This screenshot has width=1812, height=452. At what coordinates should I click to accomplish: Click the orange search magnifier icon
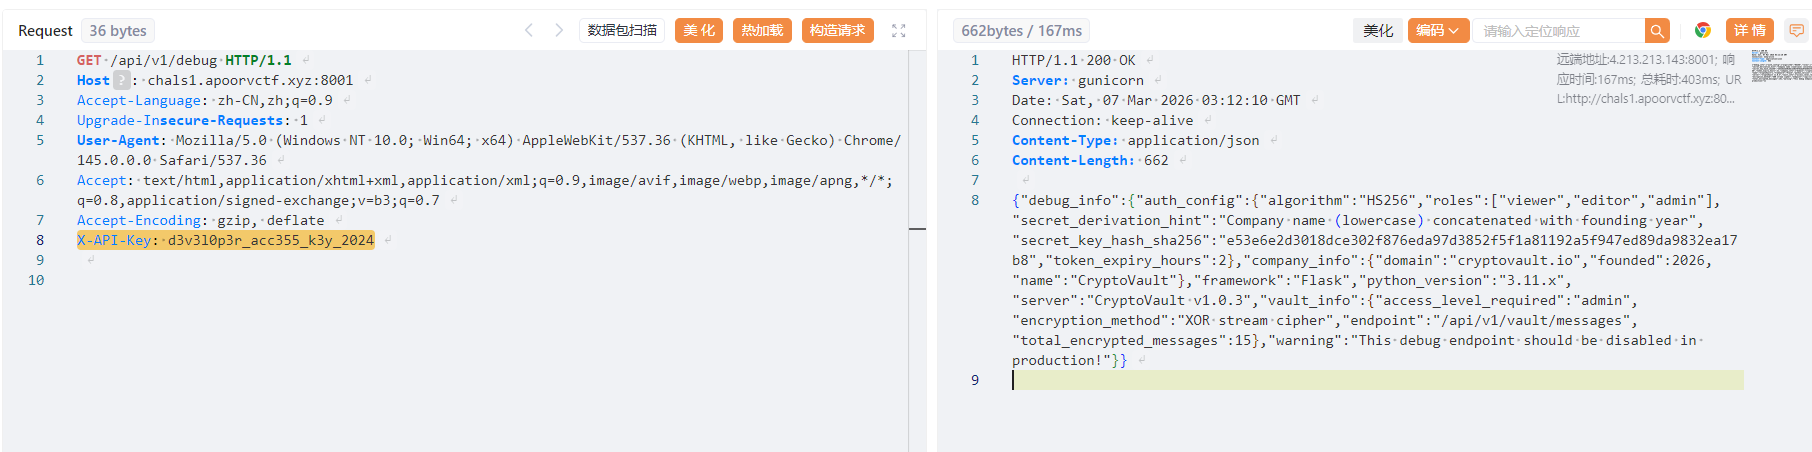pyautogui.click(x=1657, y=31)
